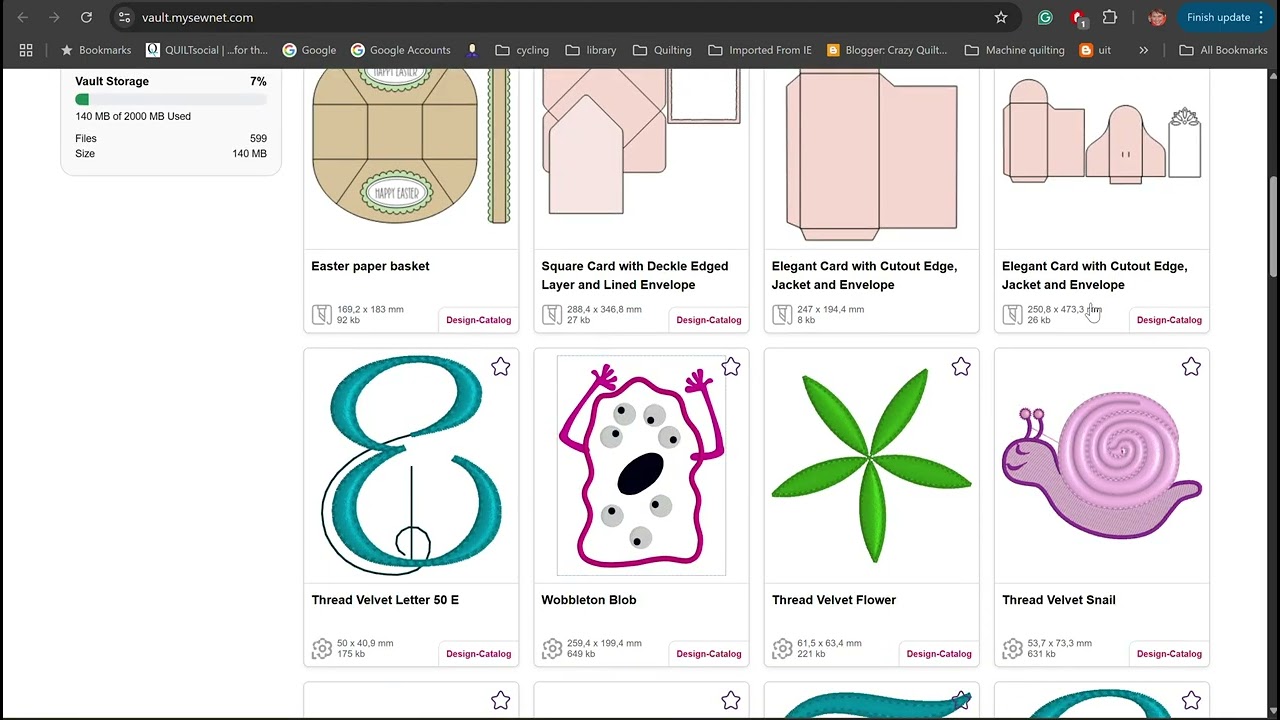Go back with the browser back arrow
Screen dimensions: 1280x720
click(22, 17)
